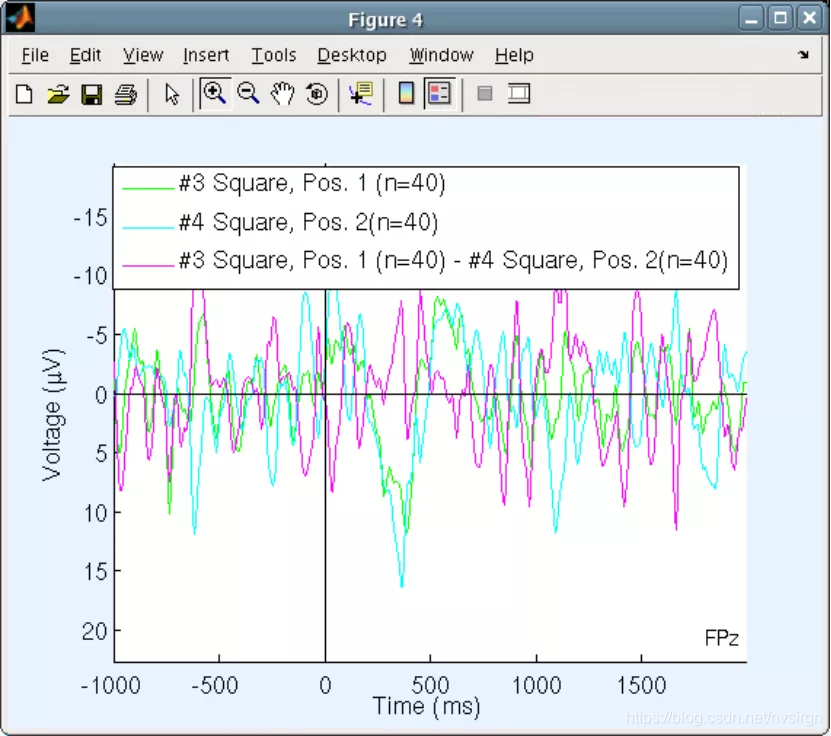The height and width of the screenshot is (736, 831).
Task: Click the 'Figure 4' window title
Action: [385, 20]
